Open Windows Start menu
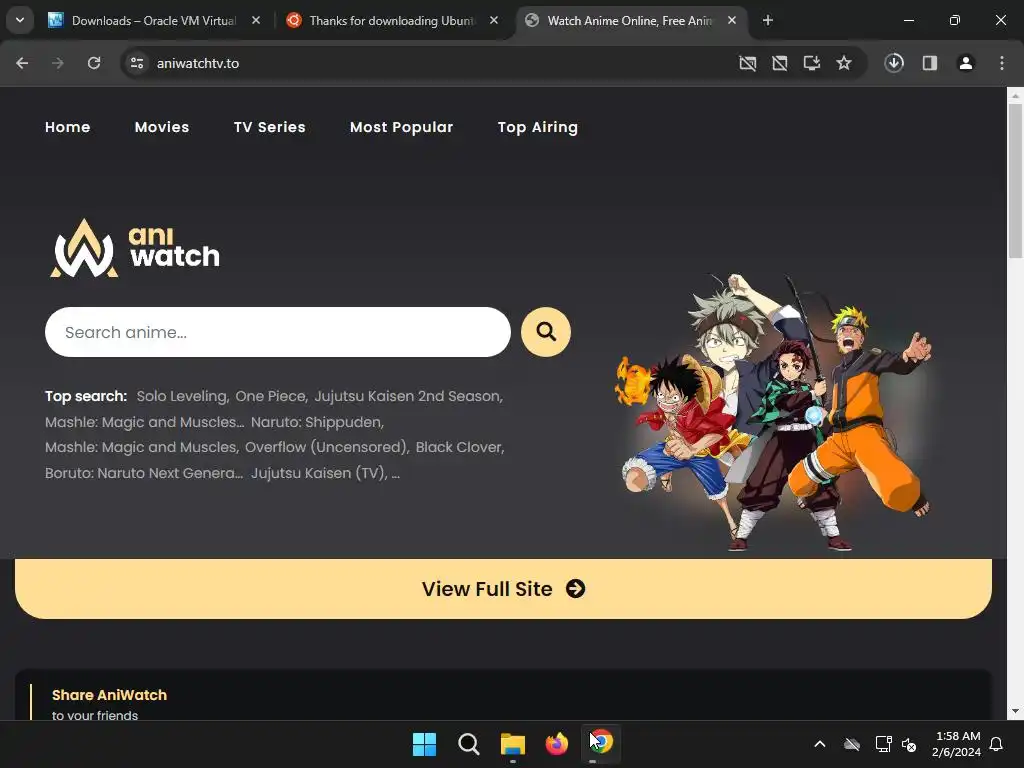The height and width of the screenshot is (768, 1024). pyautogui.click(x=424, y=743)
